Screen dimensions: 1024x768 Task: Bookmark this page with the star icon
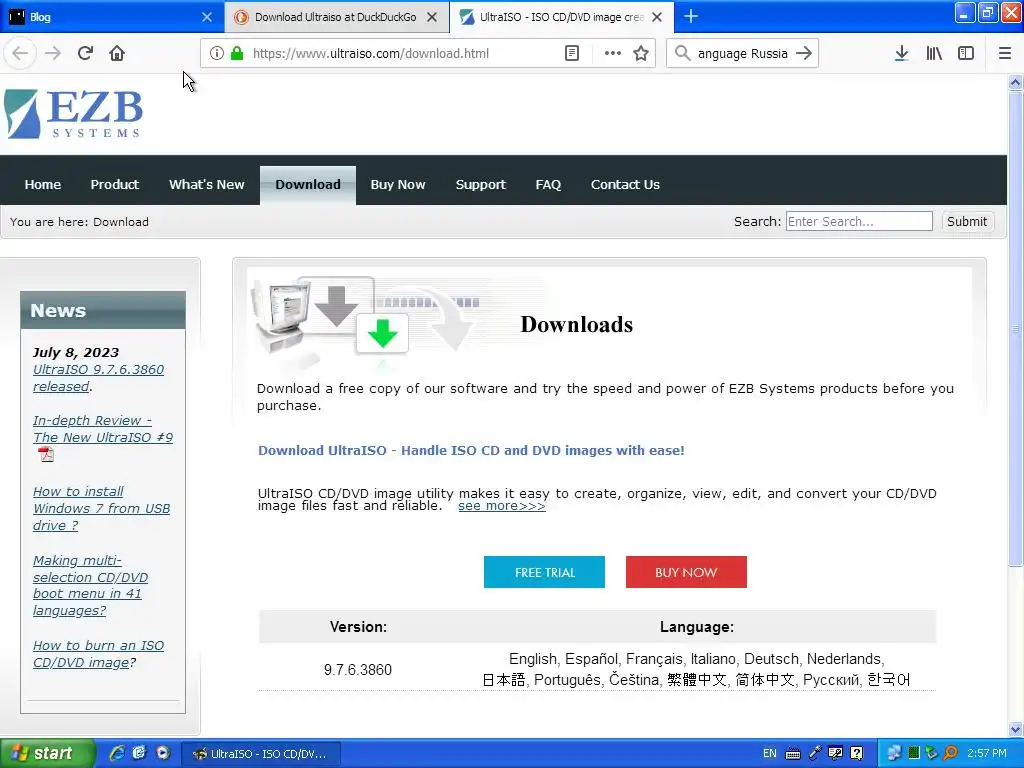click(x=641, y=54)
